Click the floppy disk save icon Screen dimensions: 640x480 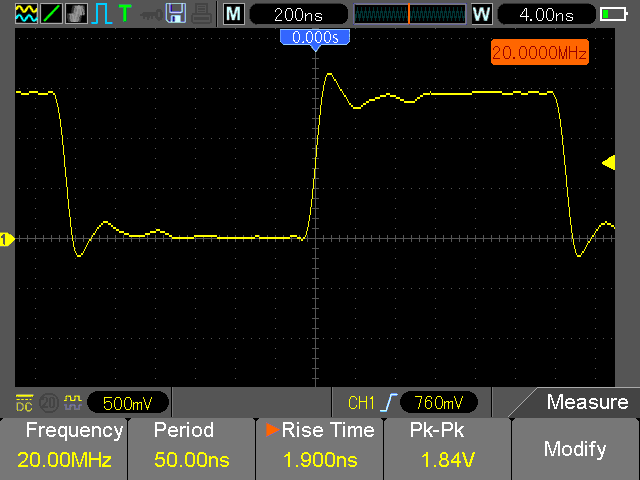(x=176, y=13)
